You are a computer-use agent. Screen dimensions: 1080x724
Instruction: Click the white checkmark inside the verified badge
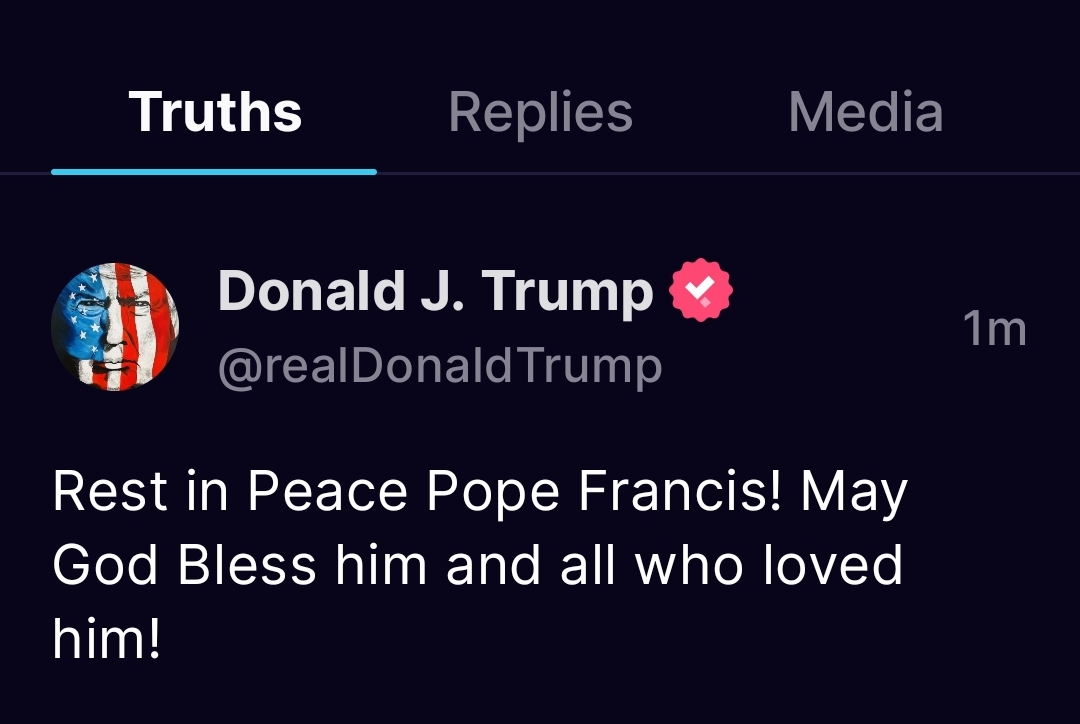click(701, 288)
